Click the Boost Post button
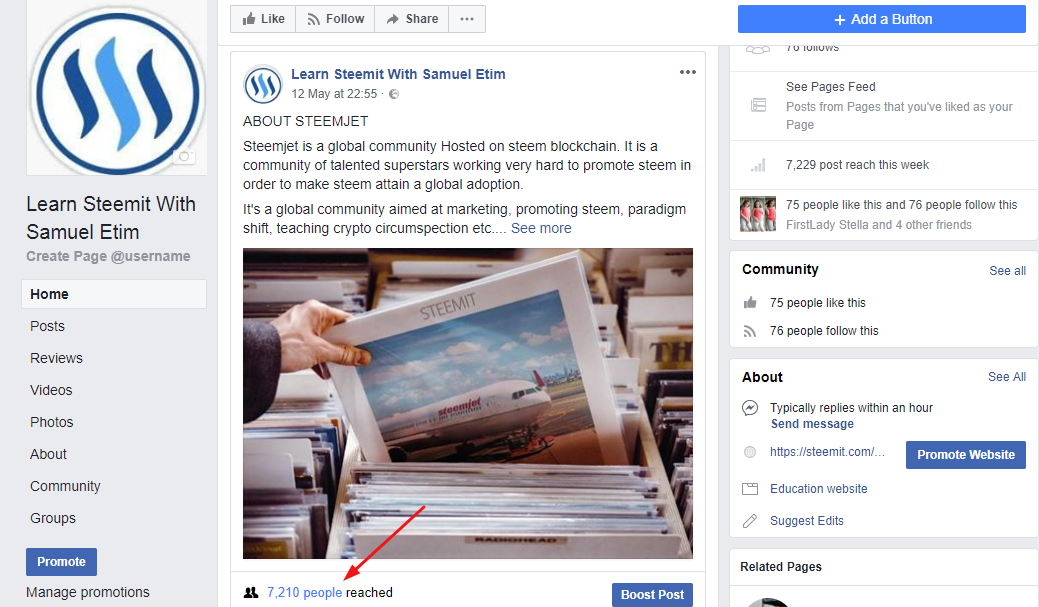This screenshot has height=607, width=1039. 652,594
